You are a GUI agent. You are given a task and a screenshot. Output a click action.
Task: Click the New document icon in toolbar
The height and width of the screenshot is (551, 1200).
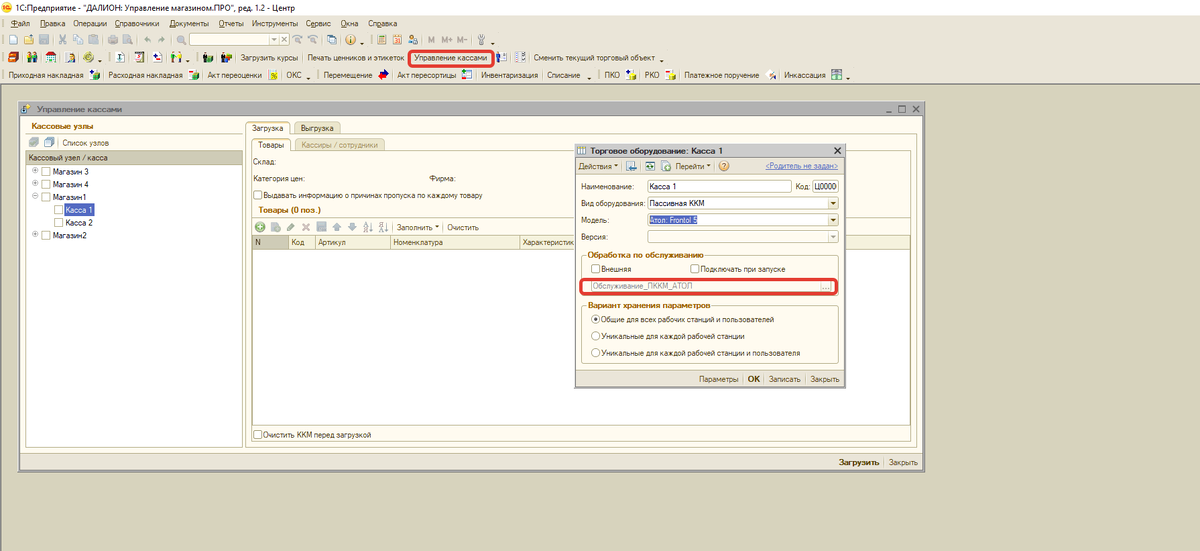13,39
